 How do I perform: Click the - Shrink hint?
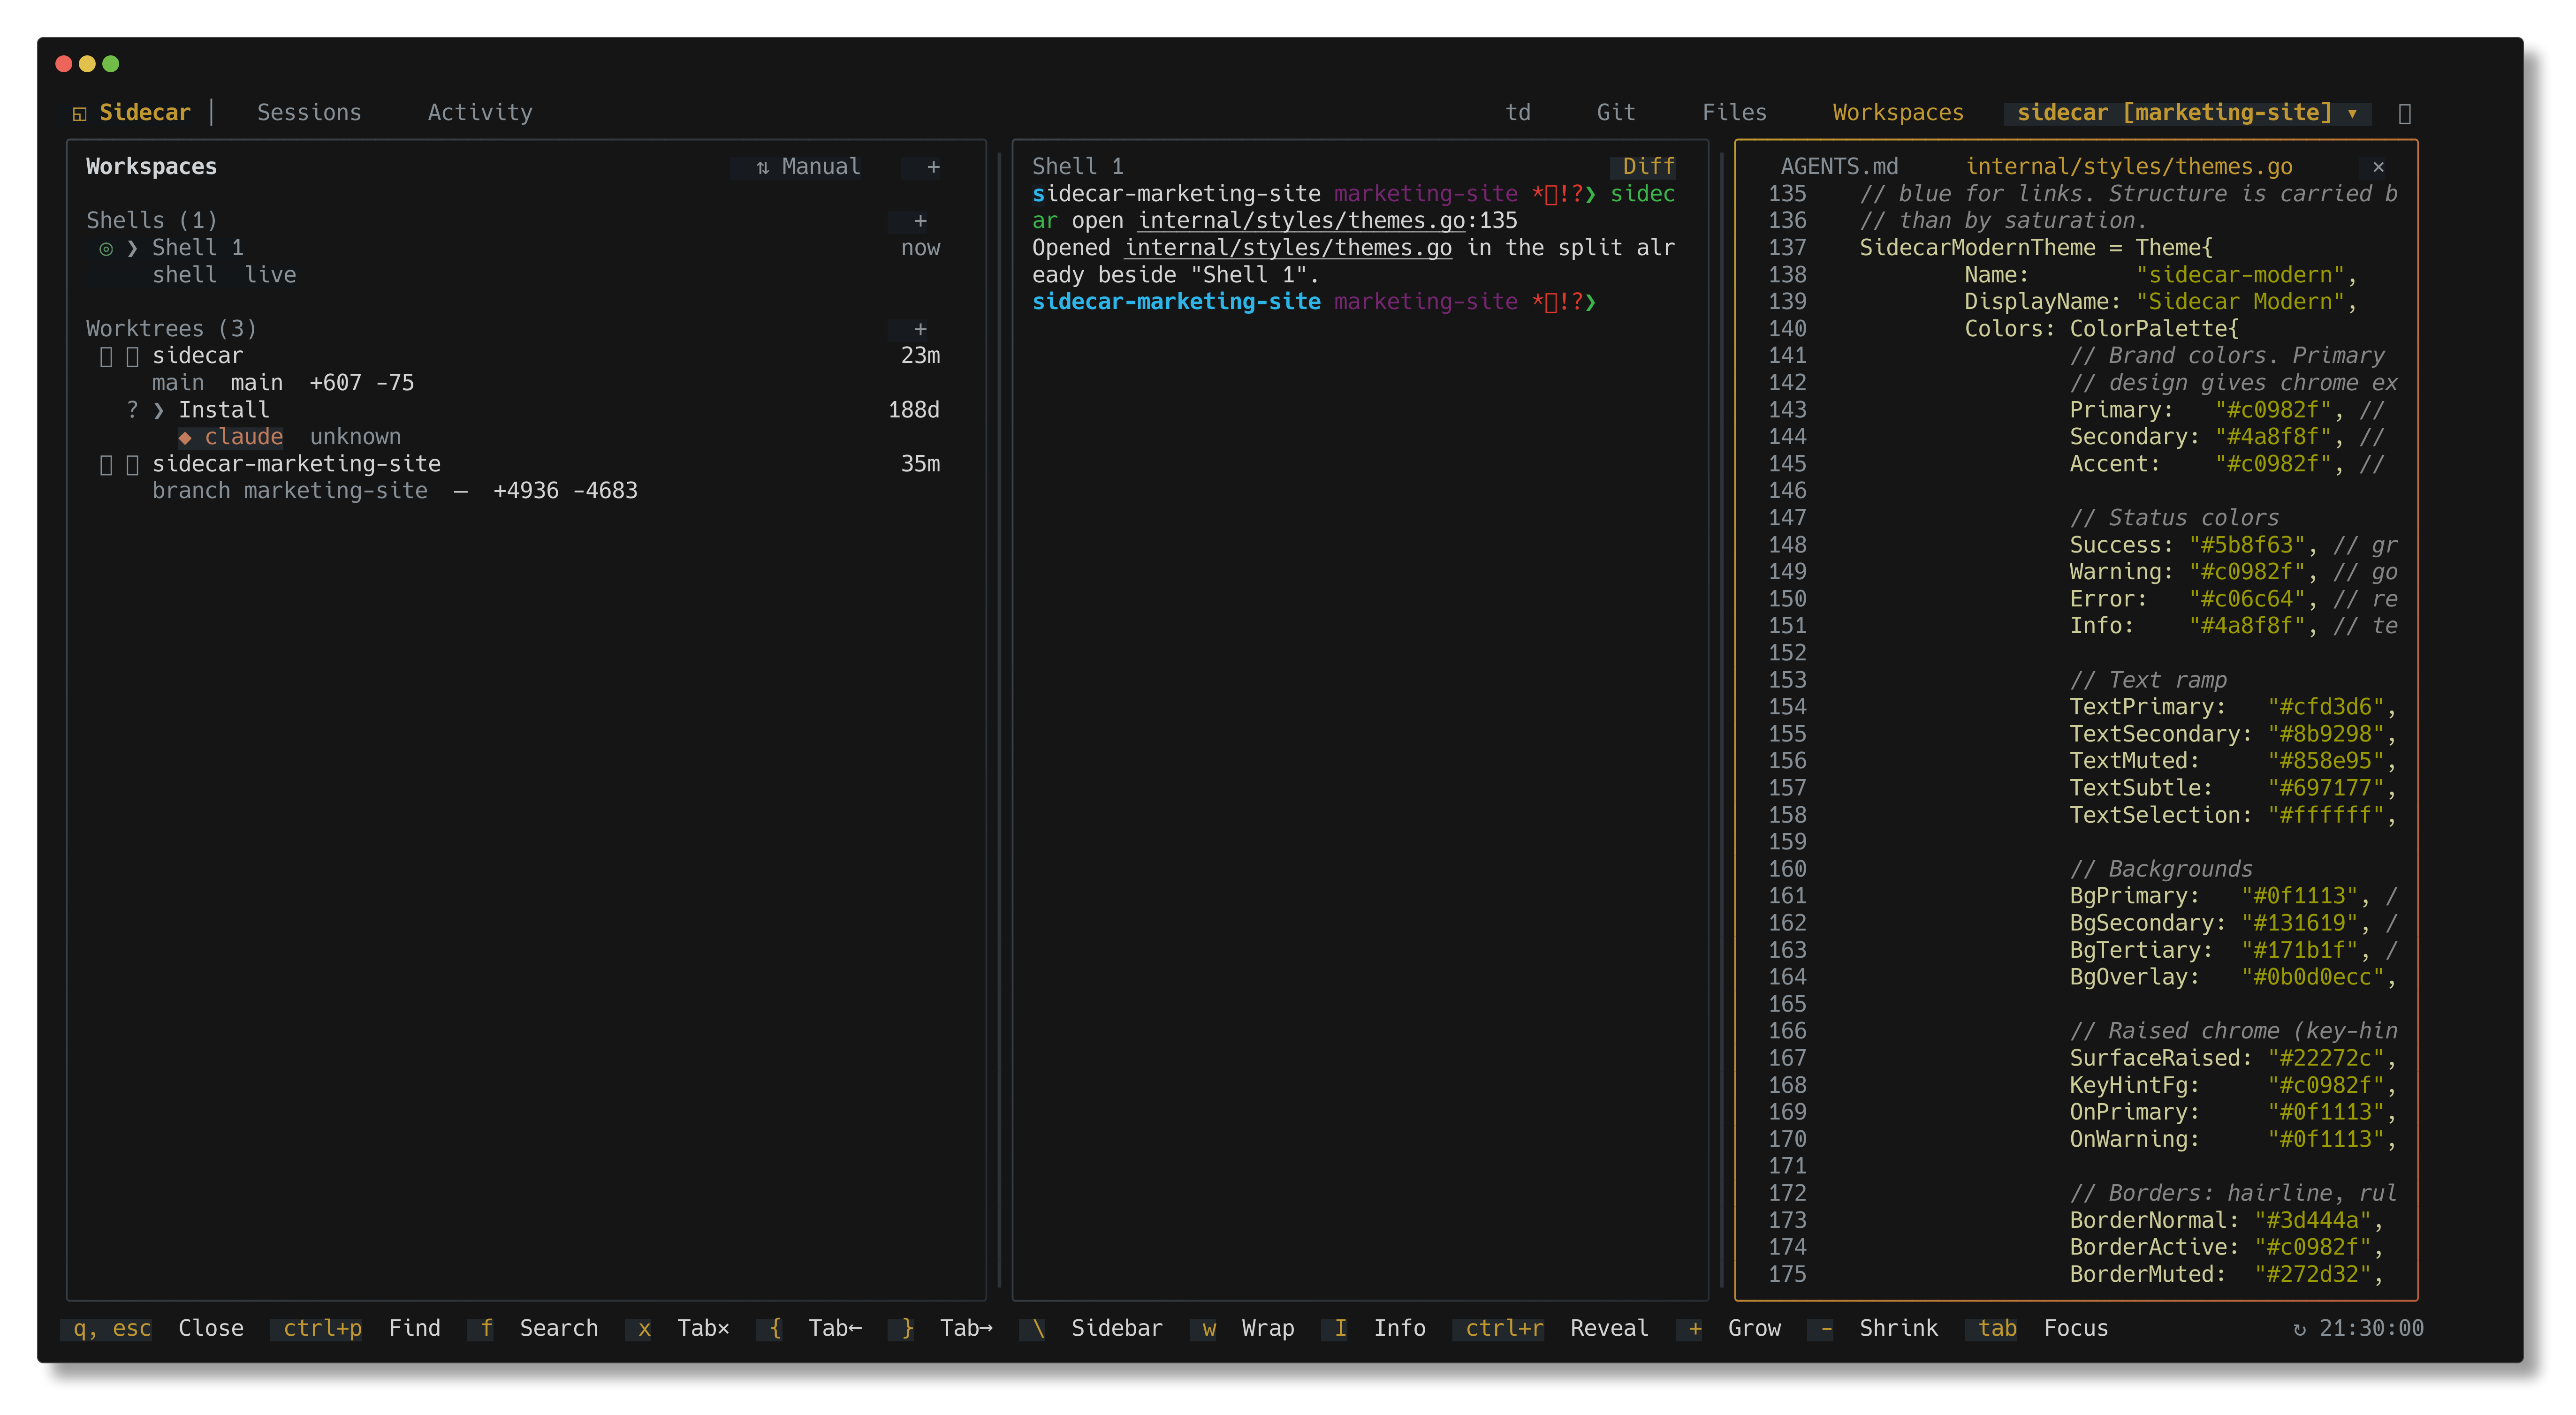tap(1872, 1328)
